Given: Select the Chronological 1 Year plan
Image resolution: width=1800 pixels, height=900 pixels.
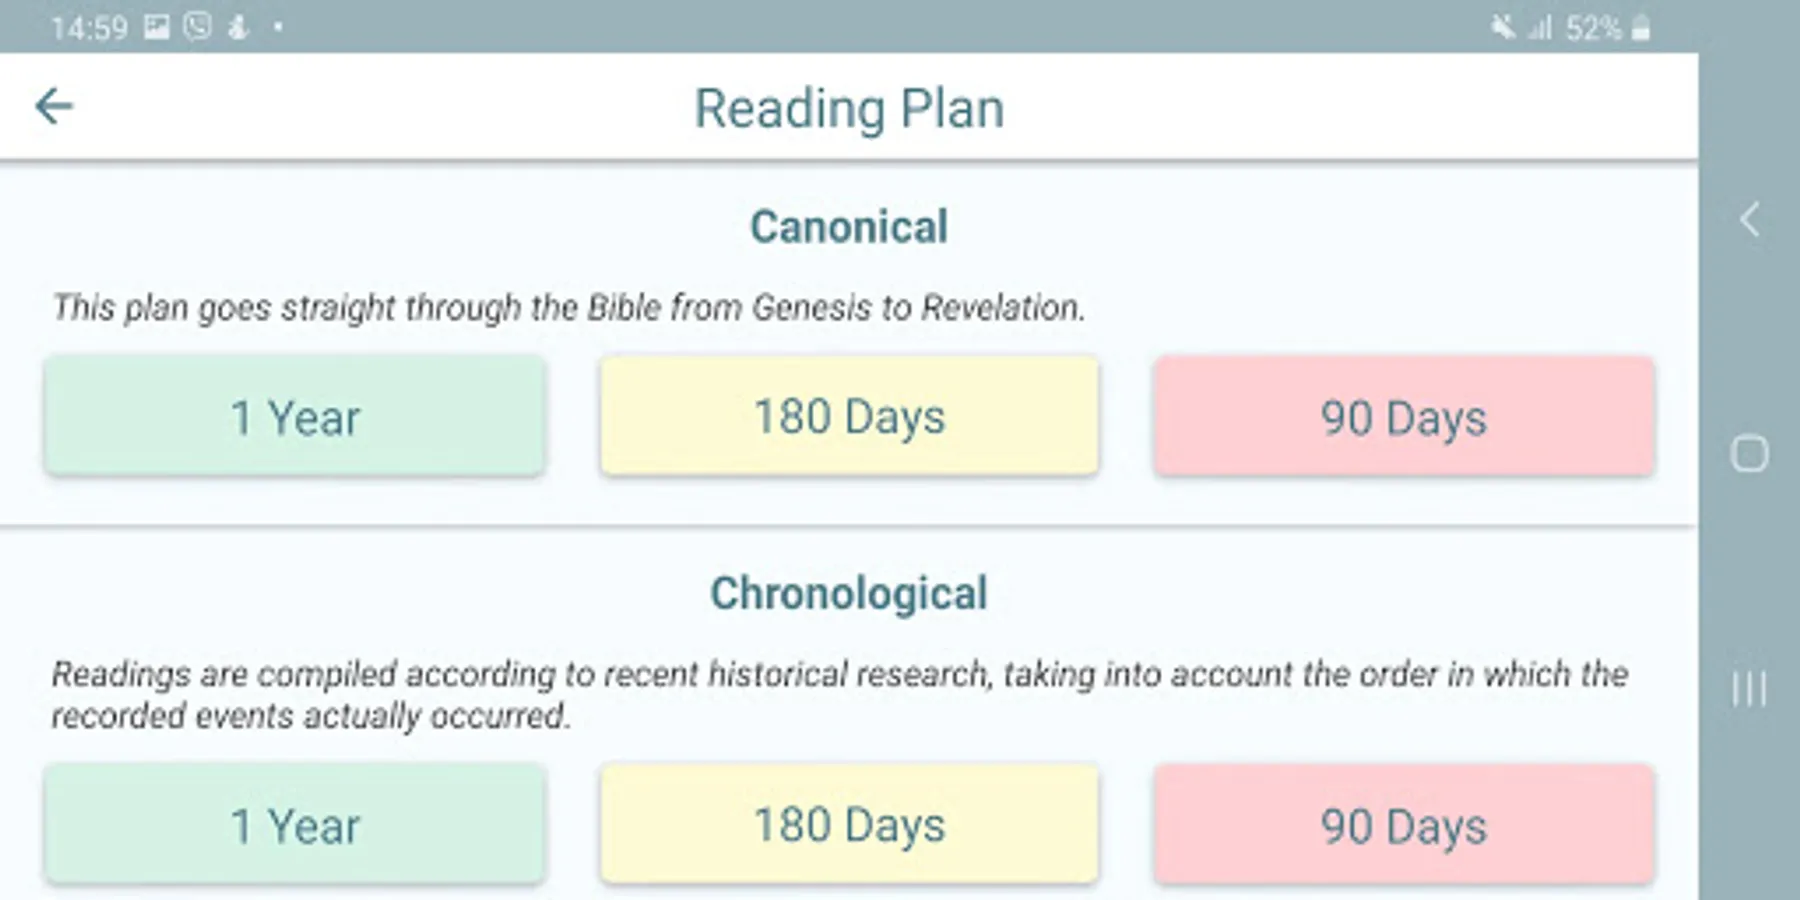Looking at the screenshot, I should (295, 825).
